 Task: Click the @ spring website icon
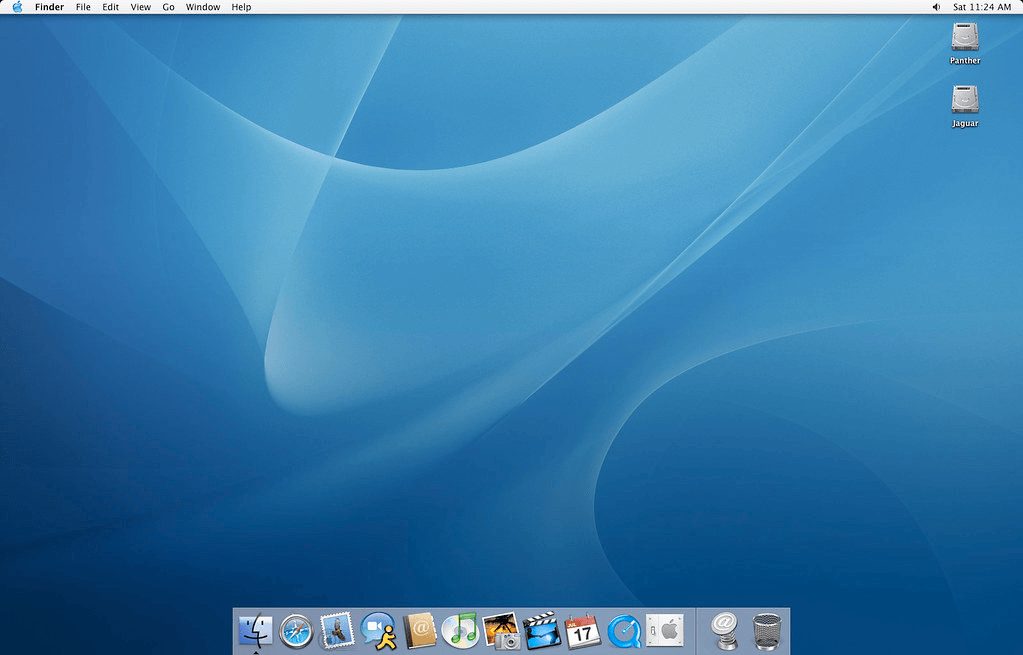point(724,631)
